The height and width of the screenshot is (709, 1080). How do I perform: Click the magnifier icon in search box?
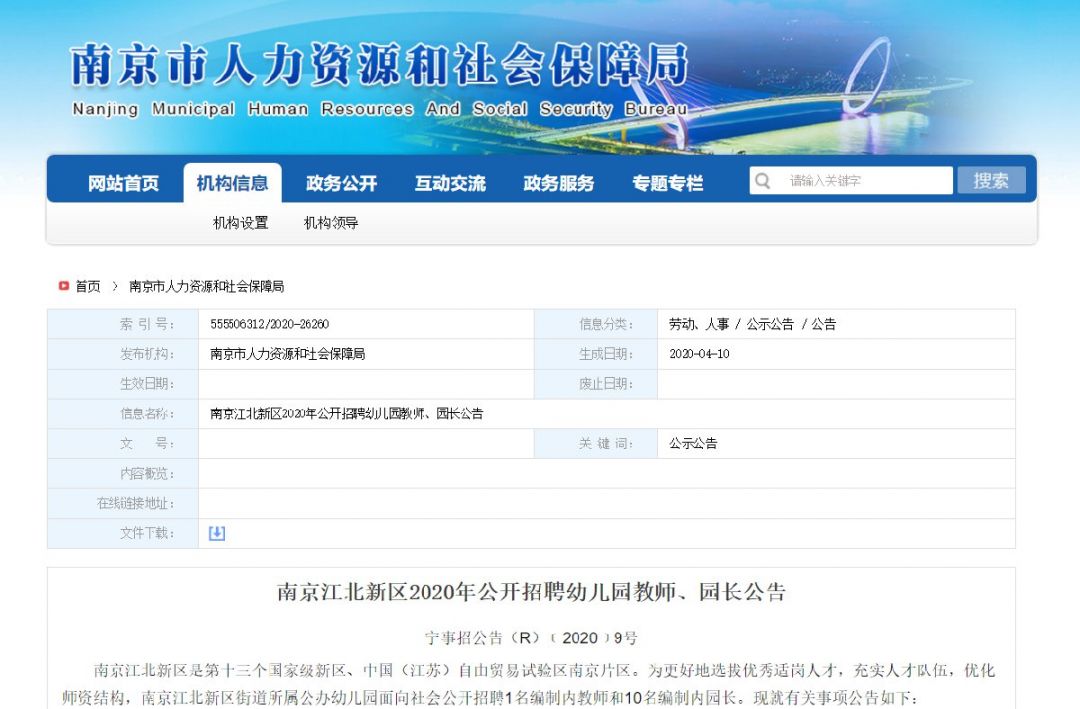pyautogui.click(x=762, y=181)
